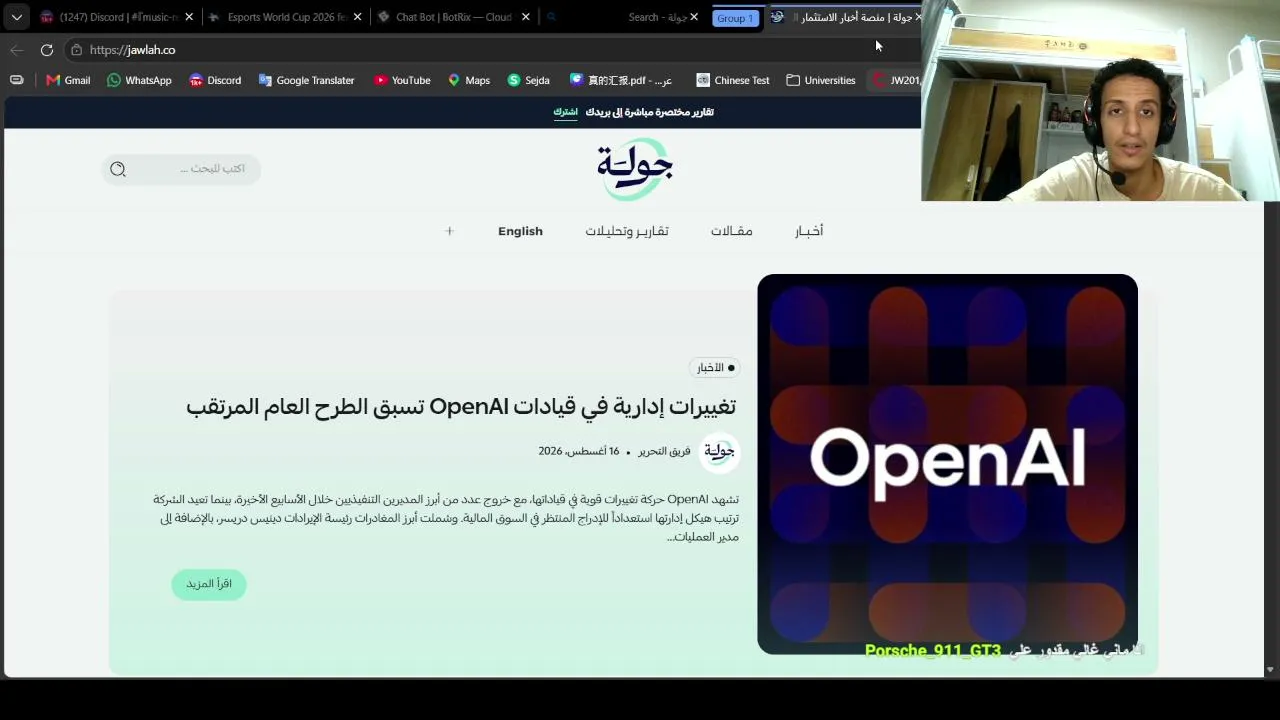Viewport: 1280px width, 720px height.
Task: Open the YouTube bookmark
Action: click(x=401, y=80)
